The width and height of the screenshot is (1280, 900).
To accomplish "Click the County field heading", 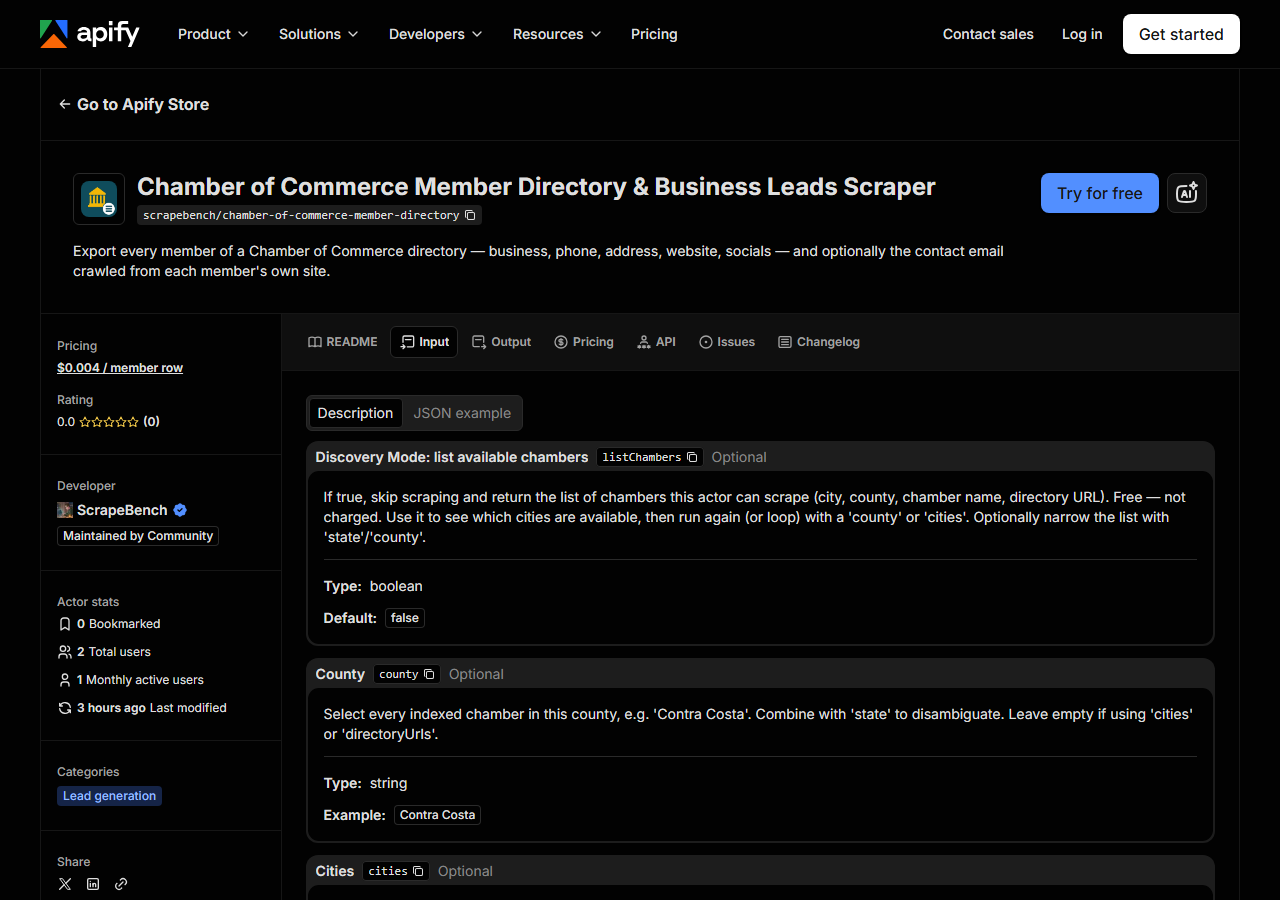I will click(340, 674).
